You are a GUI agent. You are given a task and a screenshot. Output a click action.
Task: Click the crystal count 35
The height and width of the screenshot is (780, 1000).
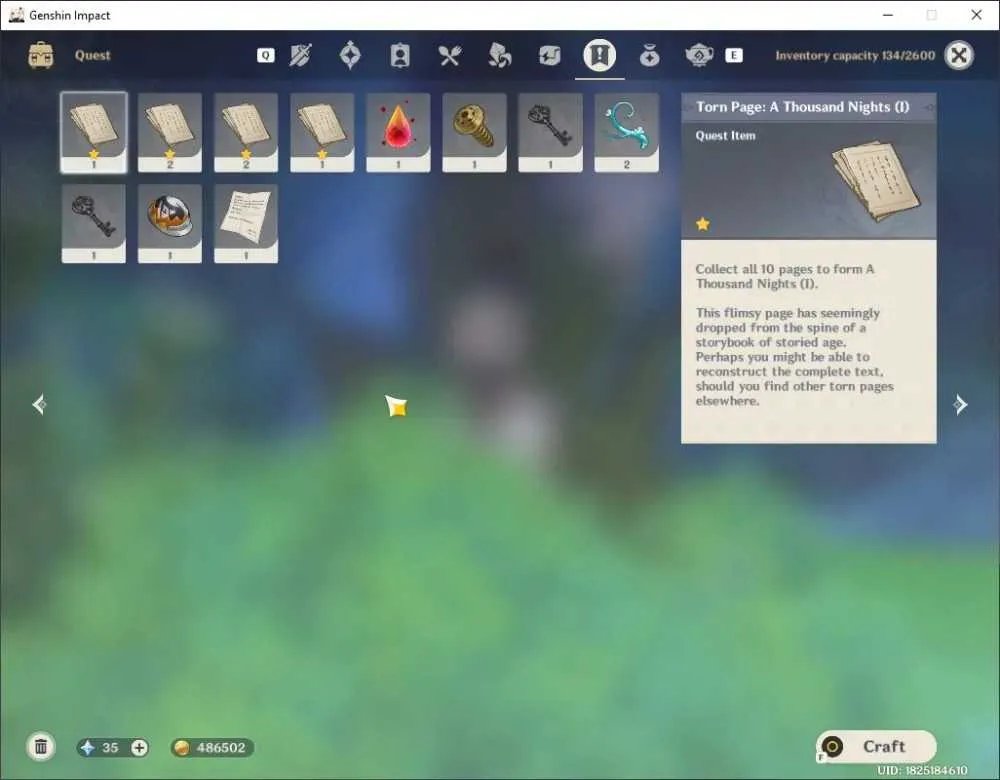(110, 747)
